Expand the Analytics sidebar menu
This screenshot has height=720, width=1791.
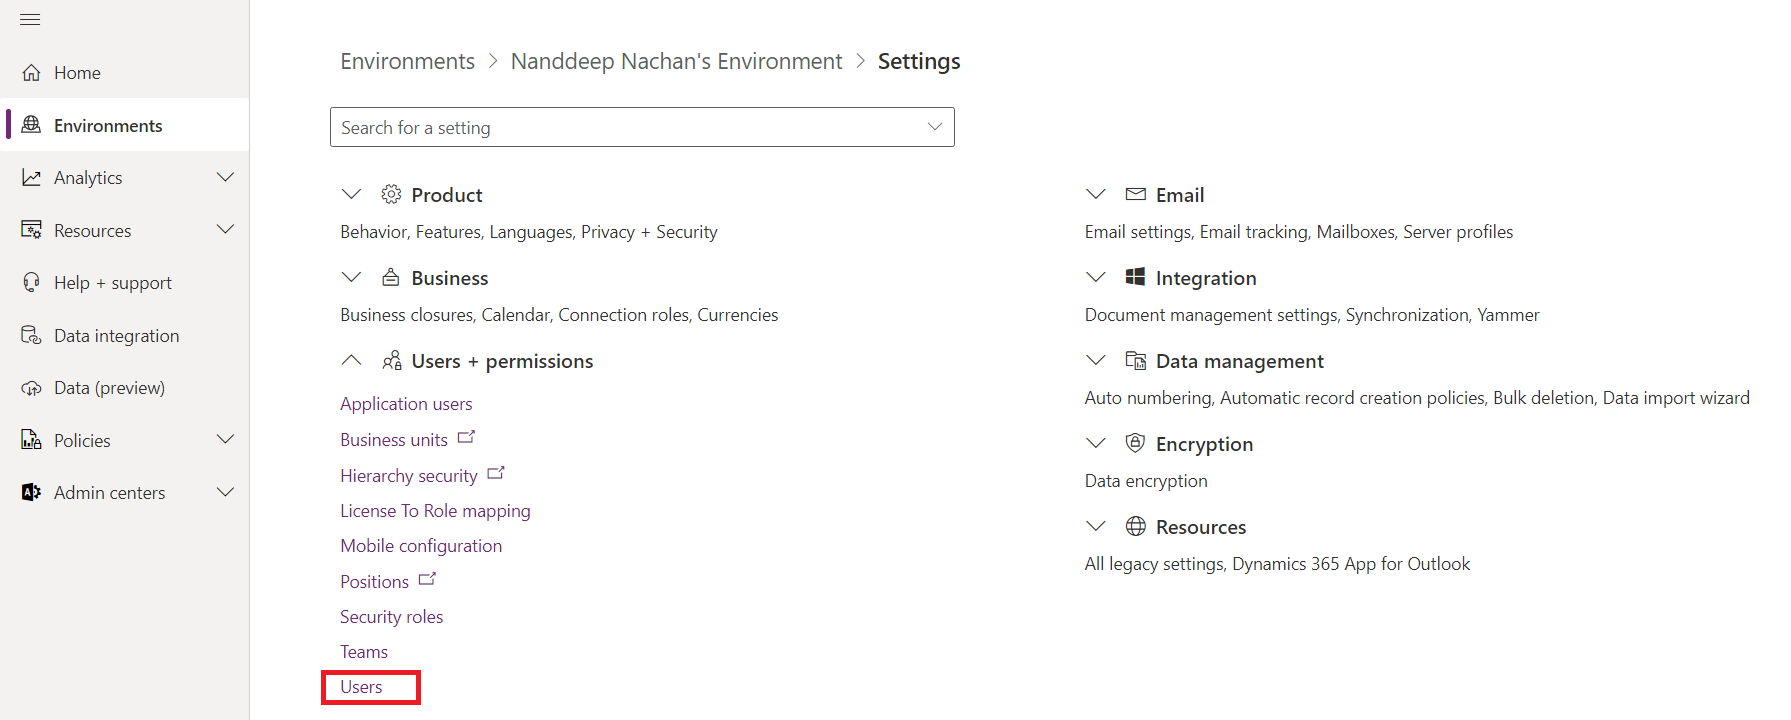226,177
